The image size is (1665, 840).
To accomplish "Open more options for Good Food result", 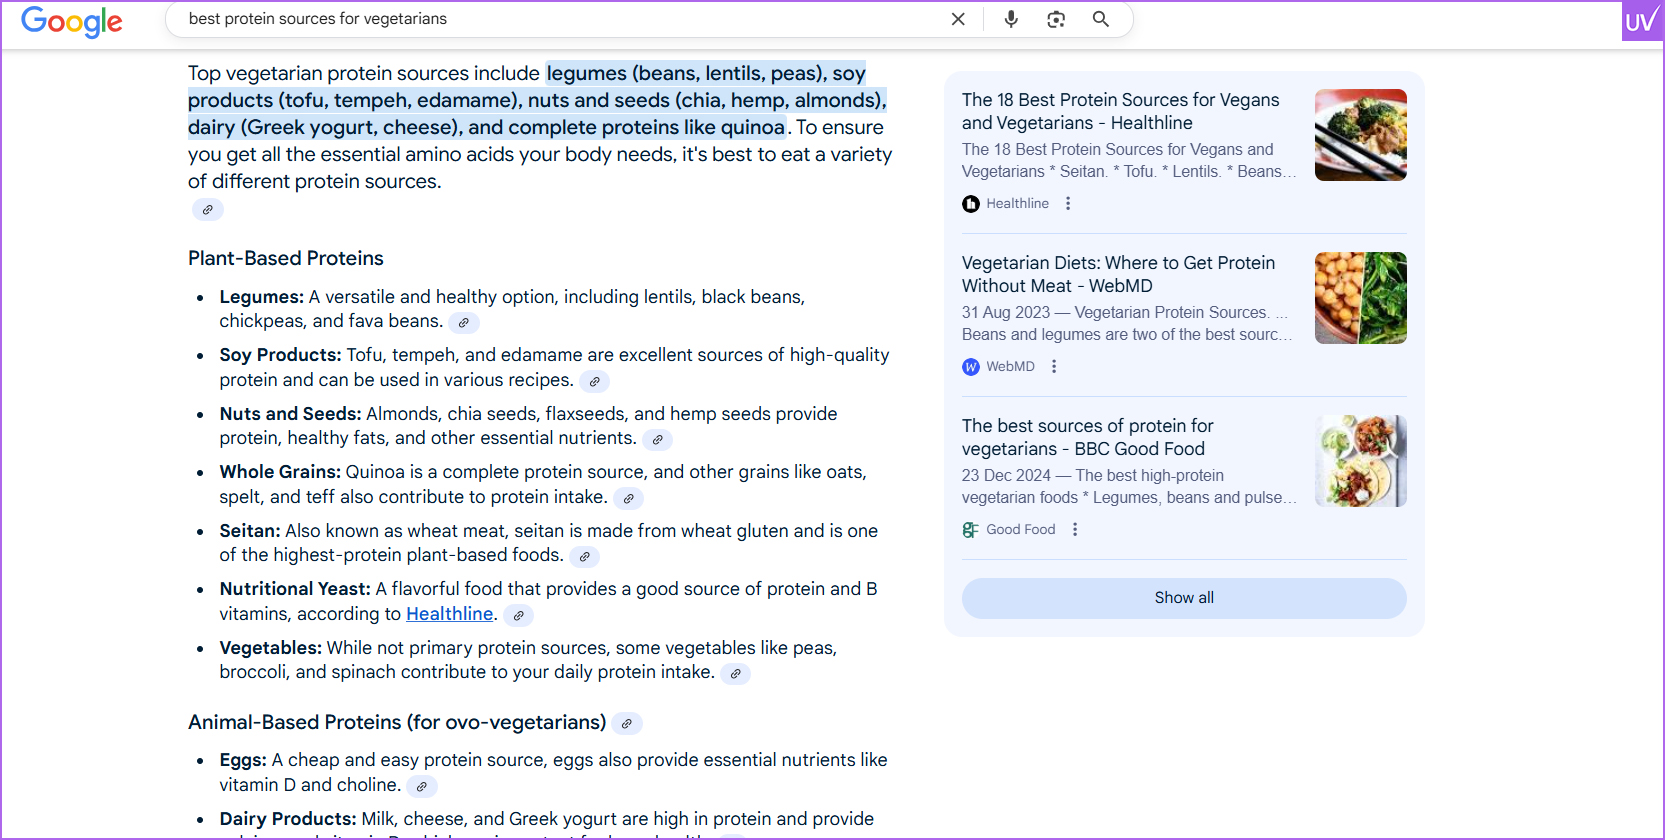I will 1075,530.
